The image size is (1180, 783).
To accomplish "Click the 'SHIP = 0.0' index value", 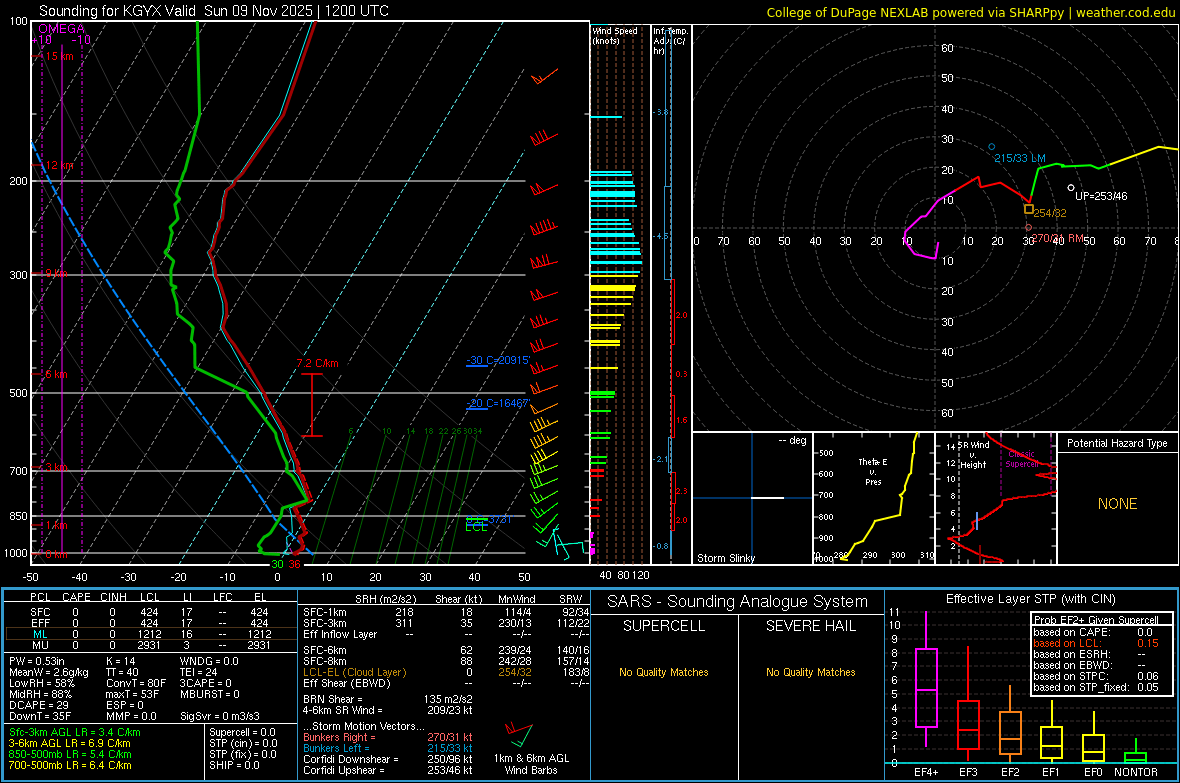I will tap(234, 765).
